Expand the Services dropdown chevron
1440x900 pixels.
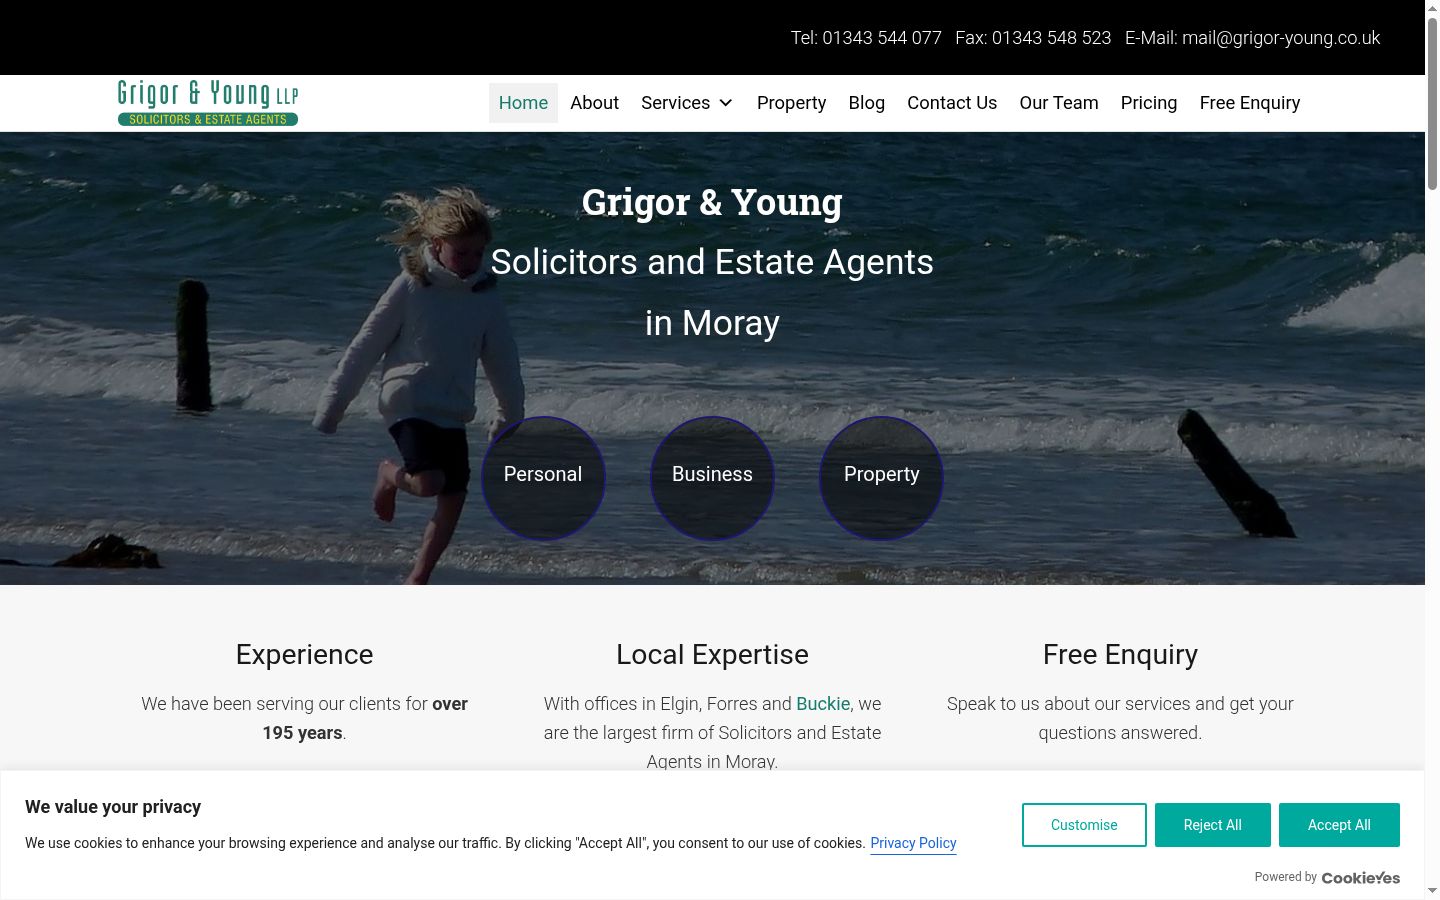click(x=726, y=103)
